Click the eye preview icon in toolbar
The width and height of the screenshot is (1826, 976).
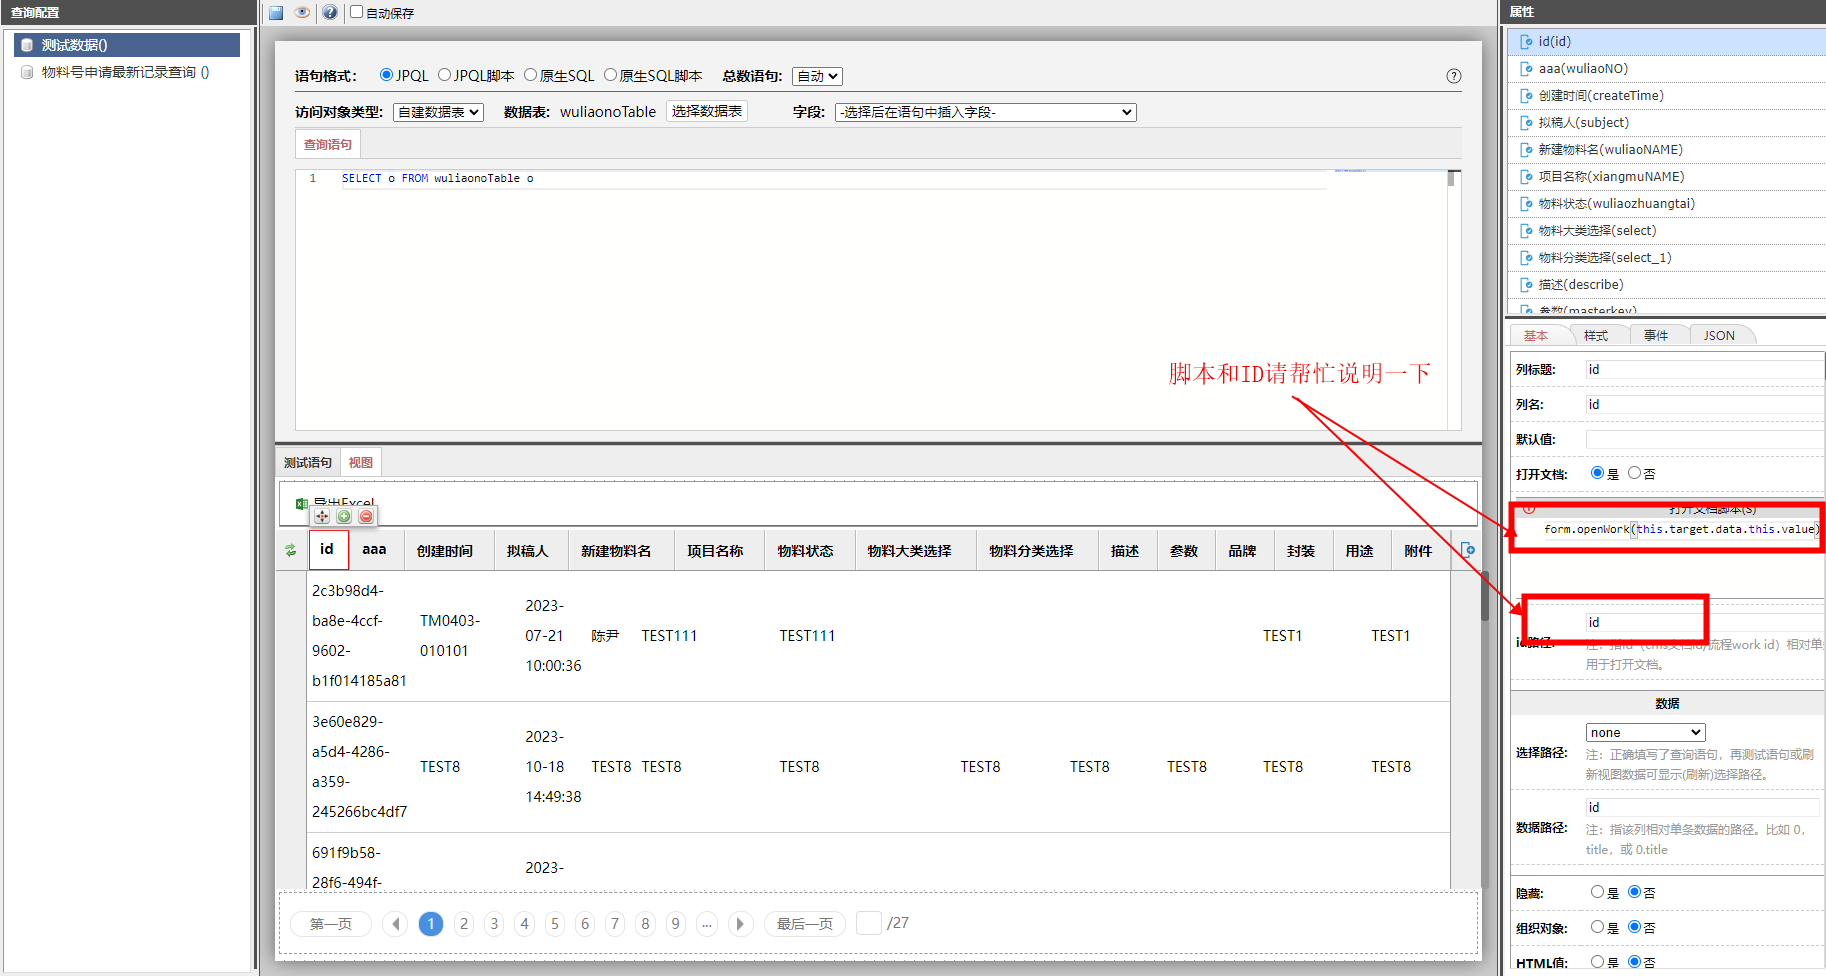(x=302, y=13)
